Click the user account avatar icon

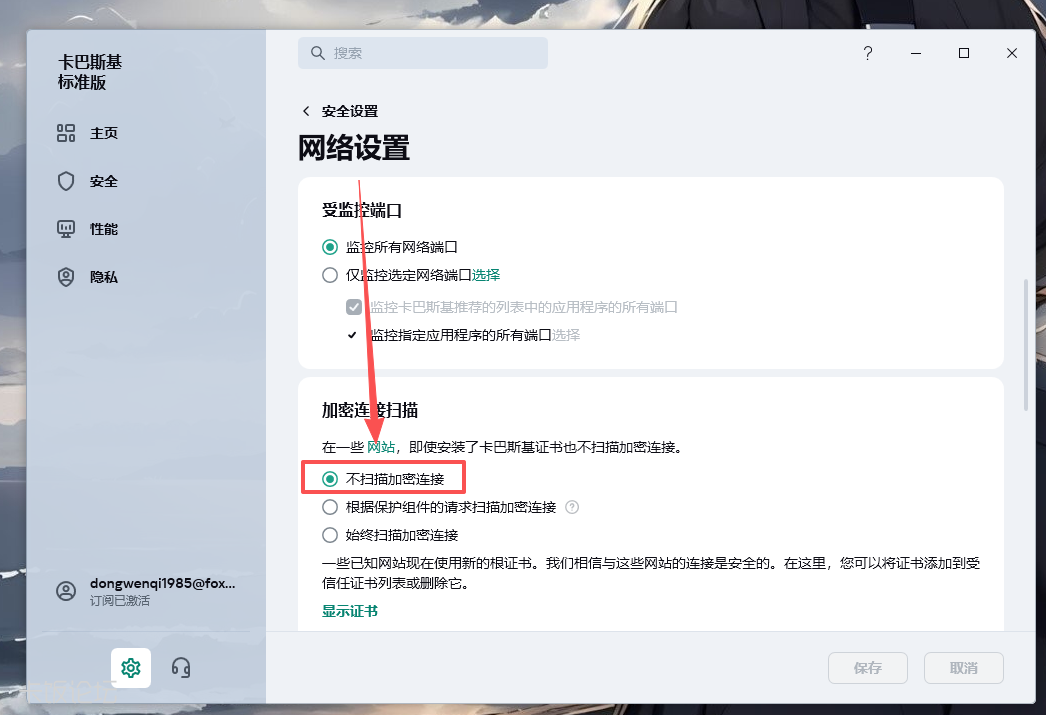coord(66,591)
